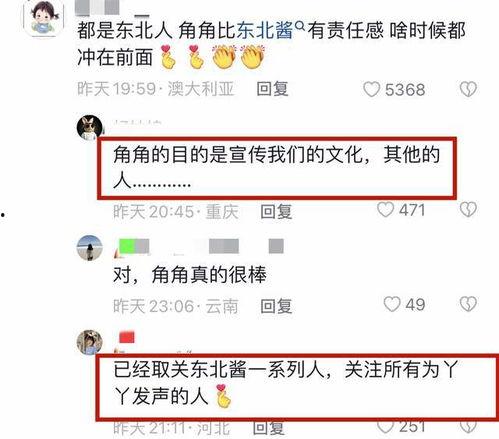Tap the search icon beside 东北酱

tap(300, 25)
